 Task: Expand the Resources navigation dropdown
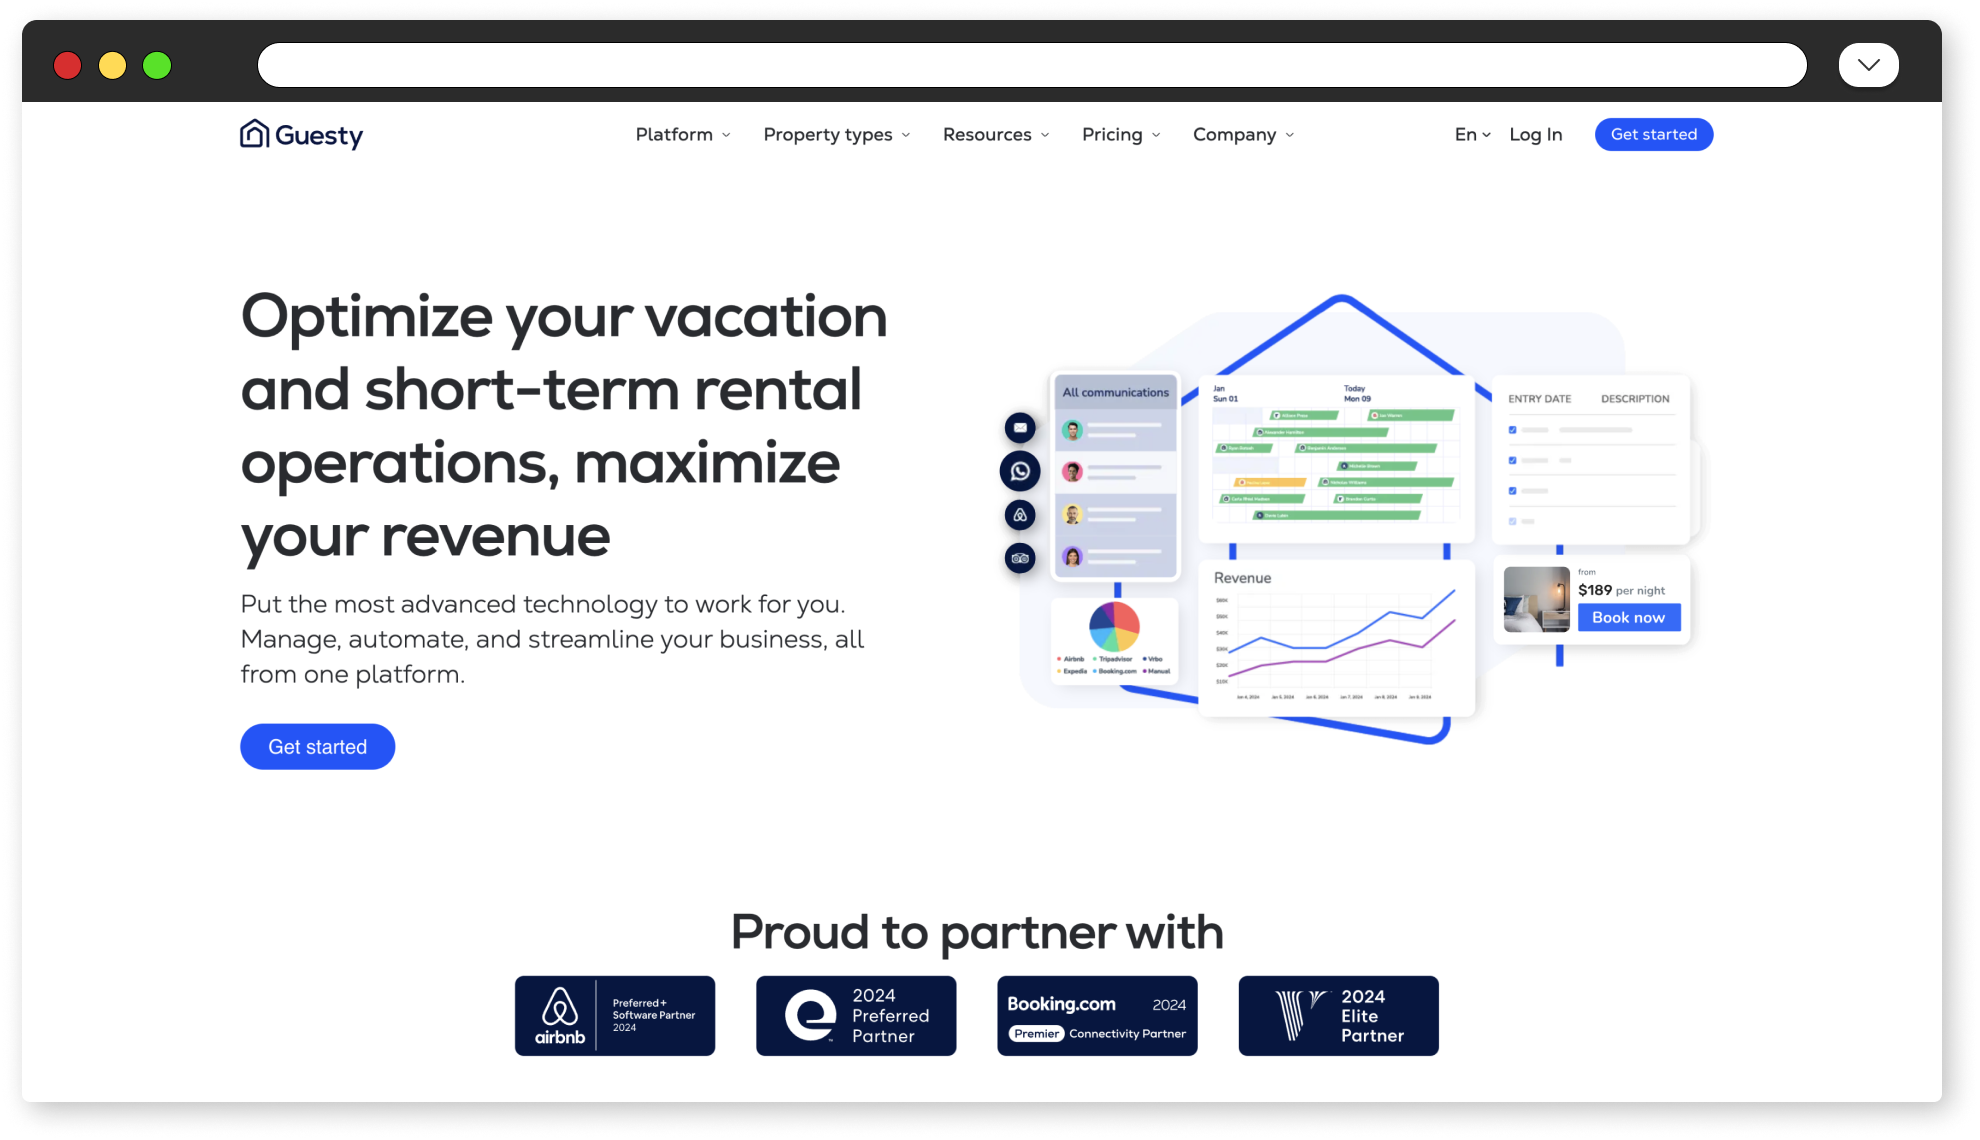[x=995, y=133]
